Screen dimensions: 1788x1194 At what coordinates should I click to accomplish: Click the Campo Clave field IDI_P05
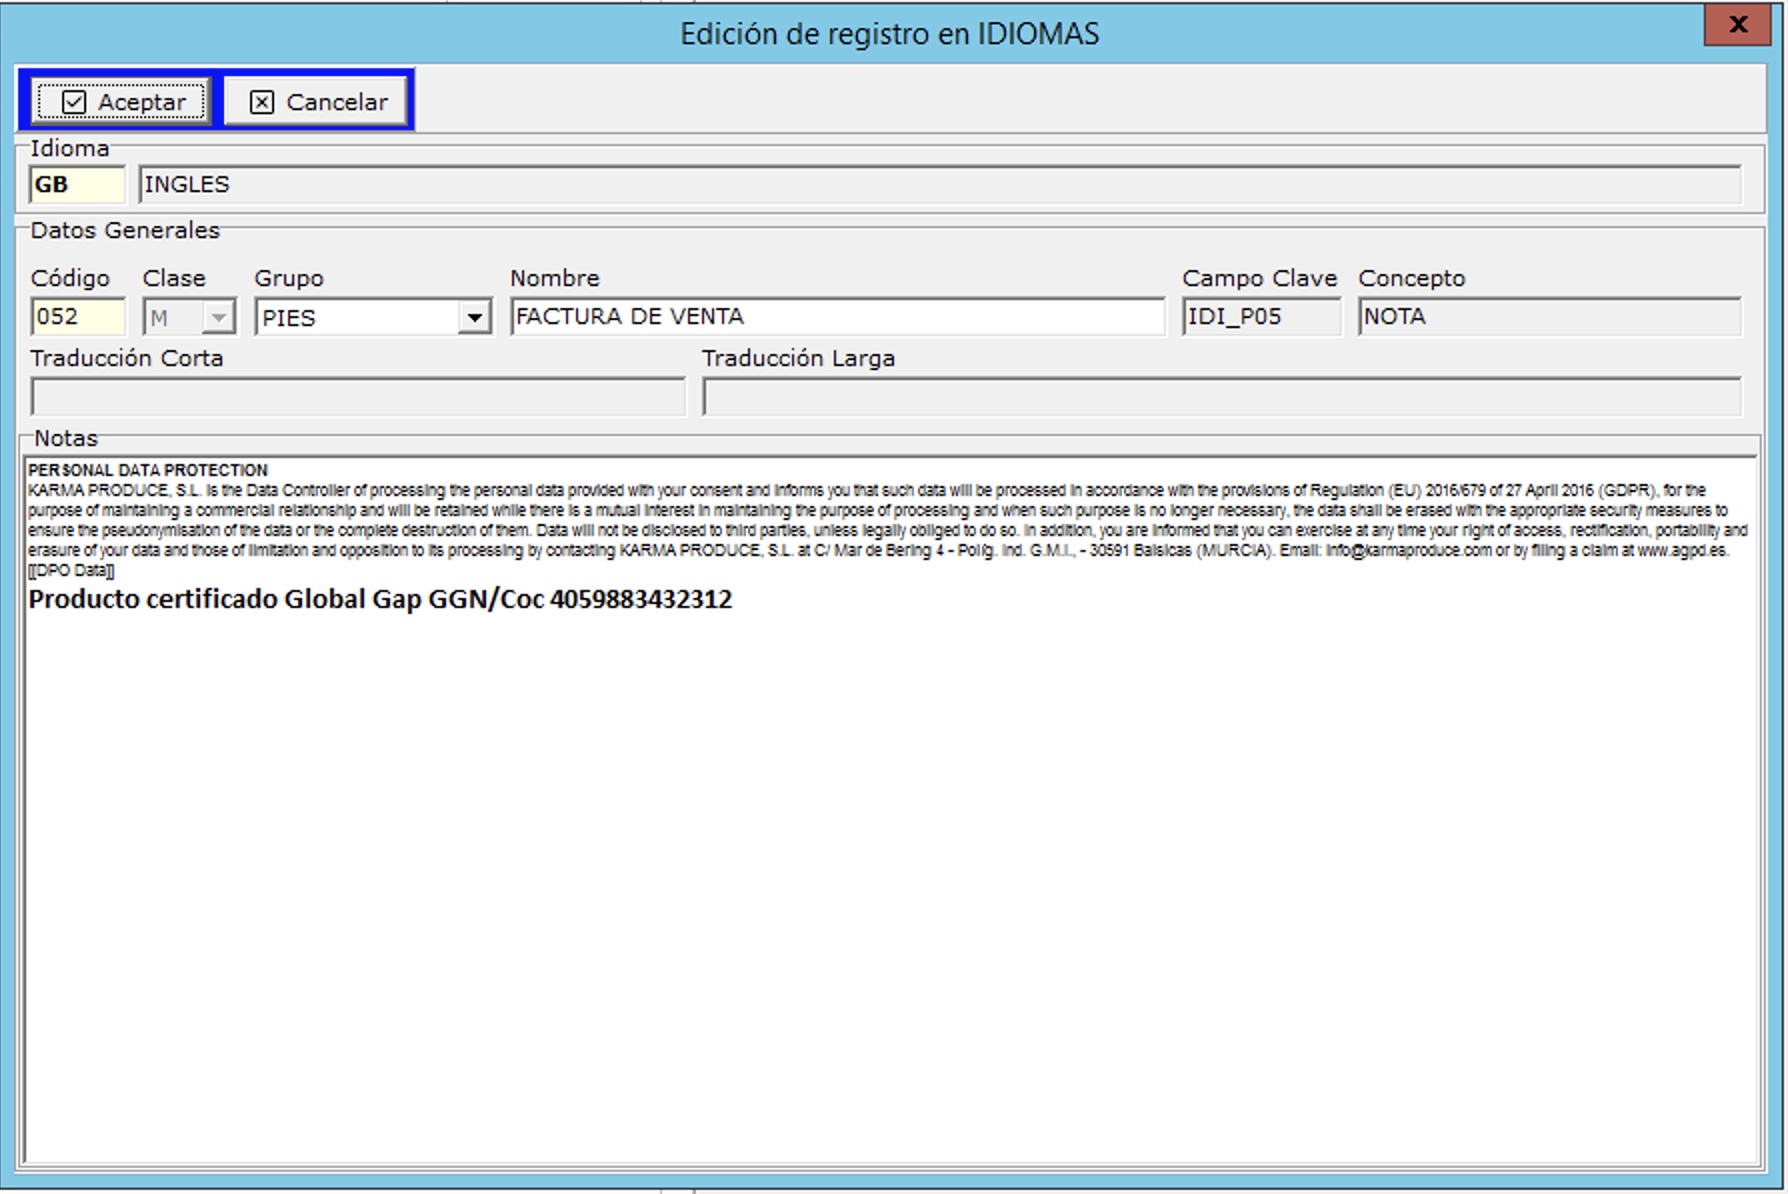pos(1260,317)
